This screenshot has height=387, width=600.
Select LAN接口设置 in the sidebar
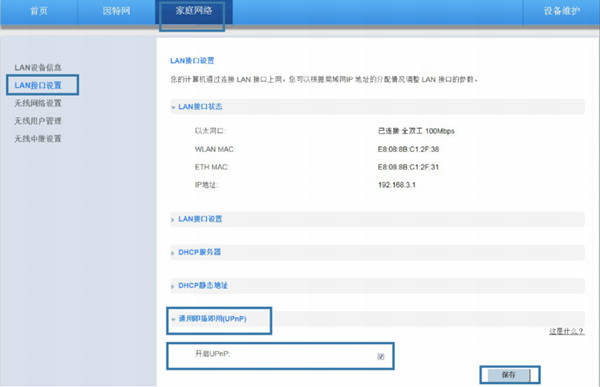click(x=38, y=85)
